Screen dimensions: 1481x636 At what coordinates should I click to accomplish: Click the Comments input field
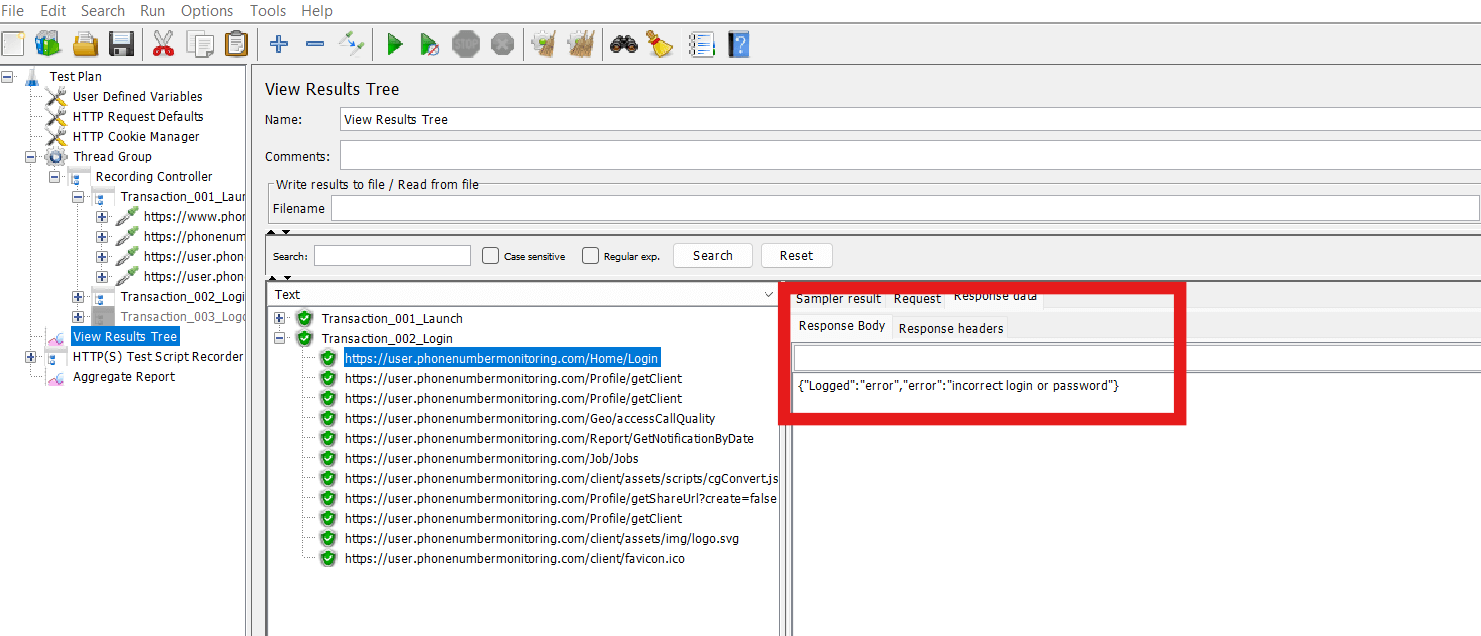point(910,156)
